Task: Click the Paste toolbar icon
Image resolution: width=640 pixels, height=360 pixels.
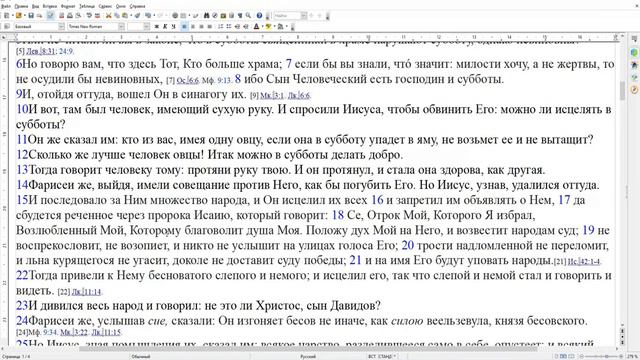Action: coord(124,16)
